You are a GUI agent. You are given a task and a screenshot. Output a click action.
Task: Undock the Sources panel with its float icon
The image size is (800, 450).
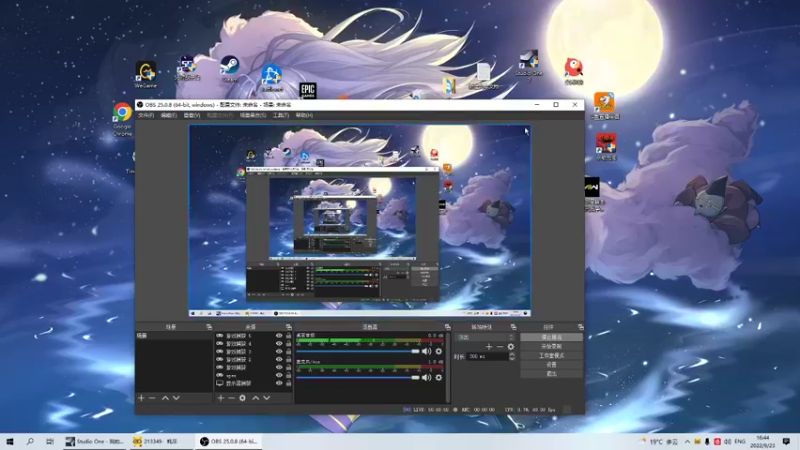[x=289, y=327]
